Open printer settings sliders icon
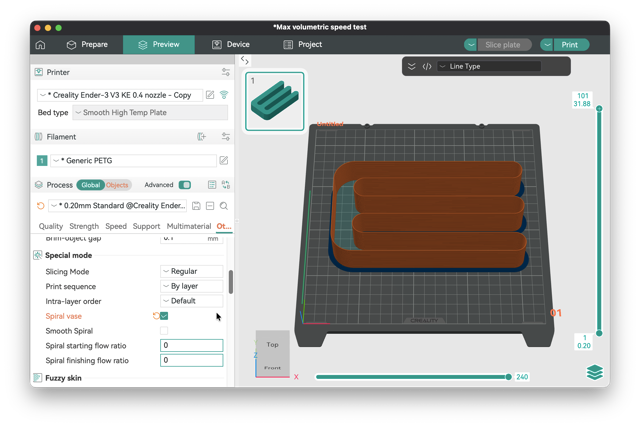 tap(226, 72)
